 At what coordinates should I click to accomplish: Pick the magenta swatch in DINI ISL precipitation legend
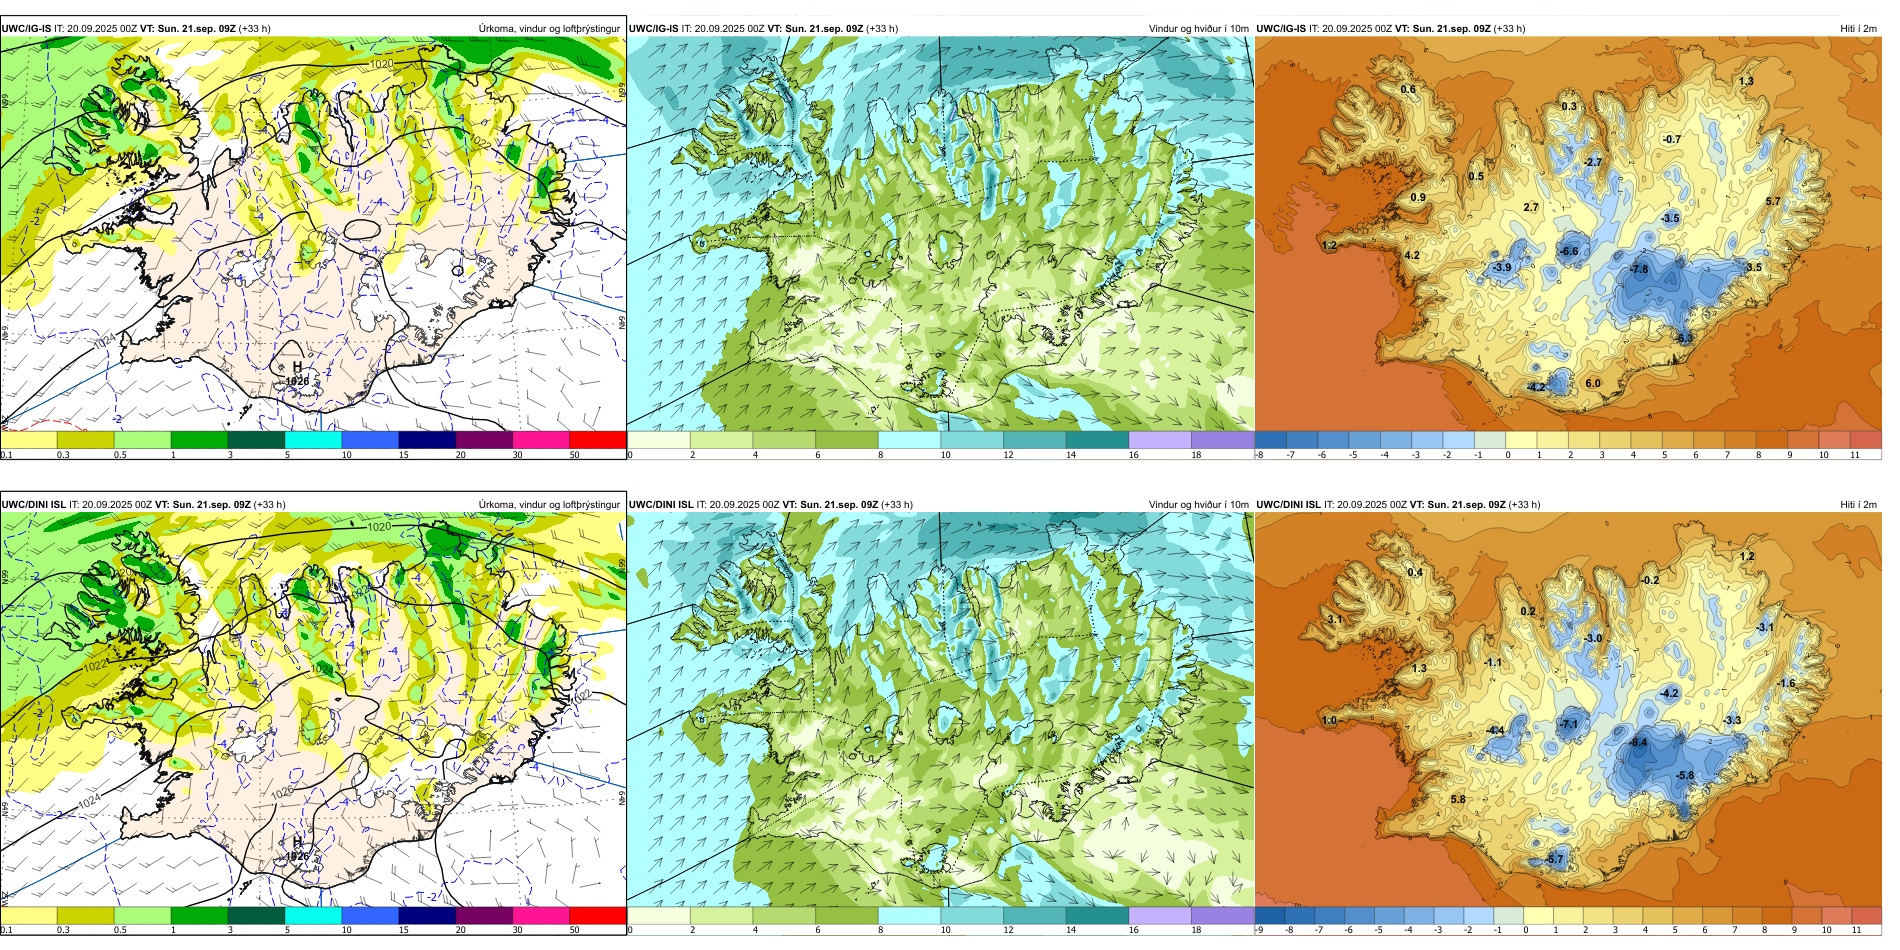pos(541,915)
